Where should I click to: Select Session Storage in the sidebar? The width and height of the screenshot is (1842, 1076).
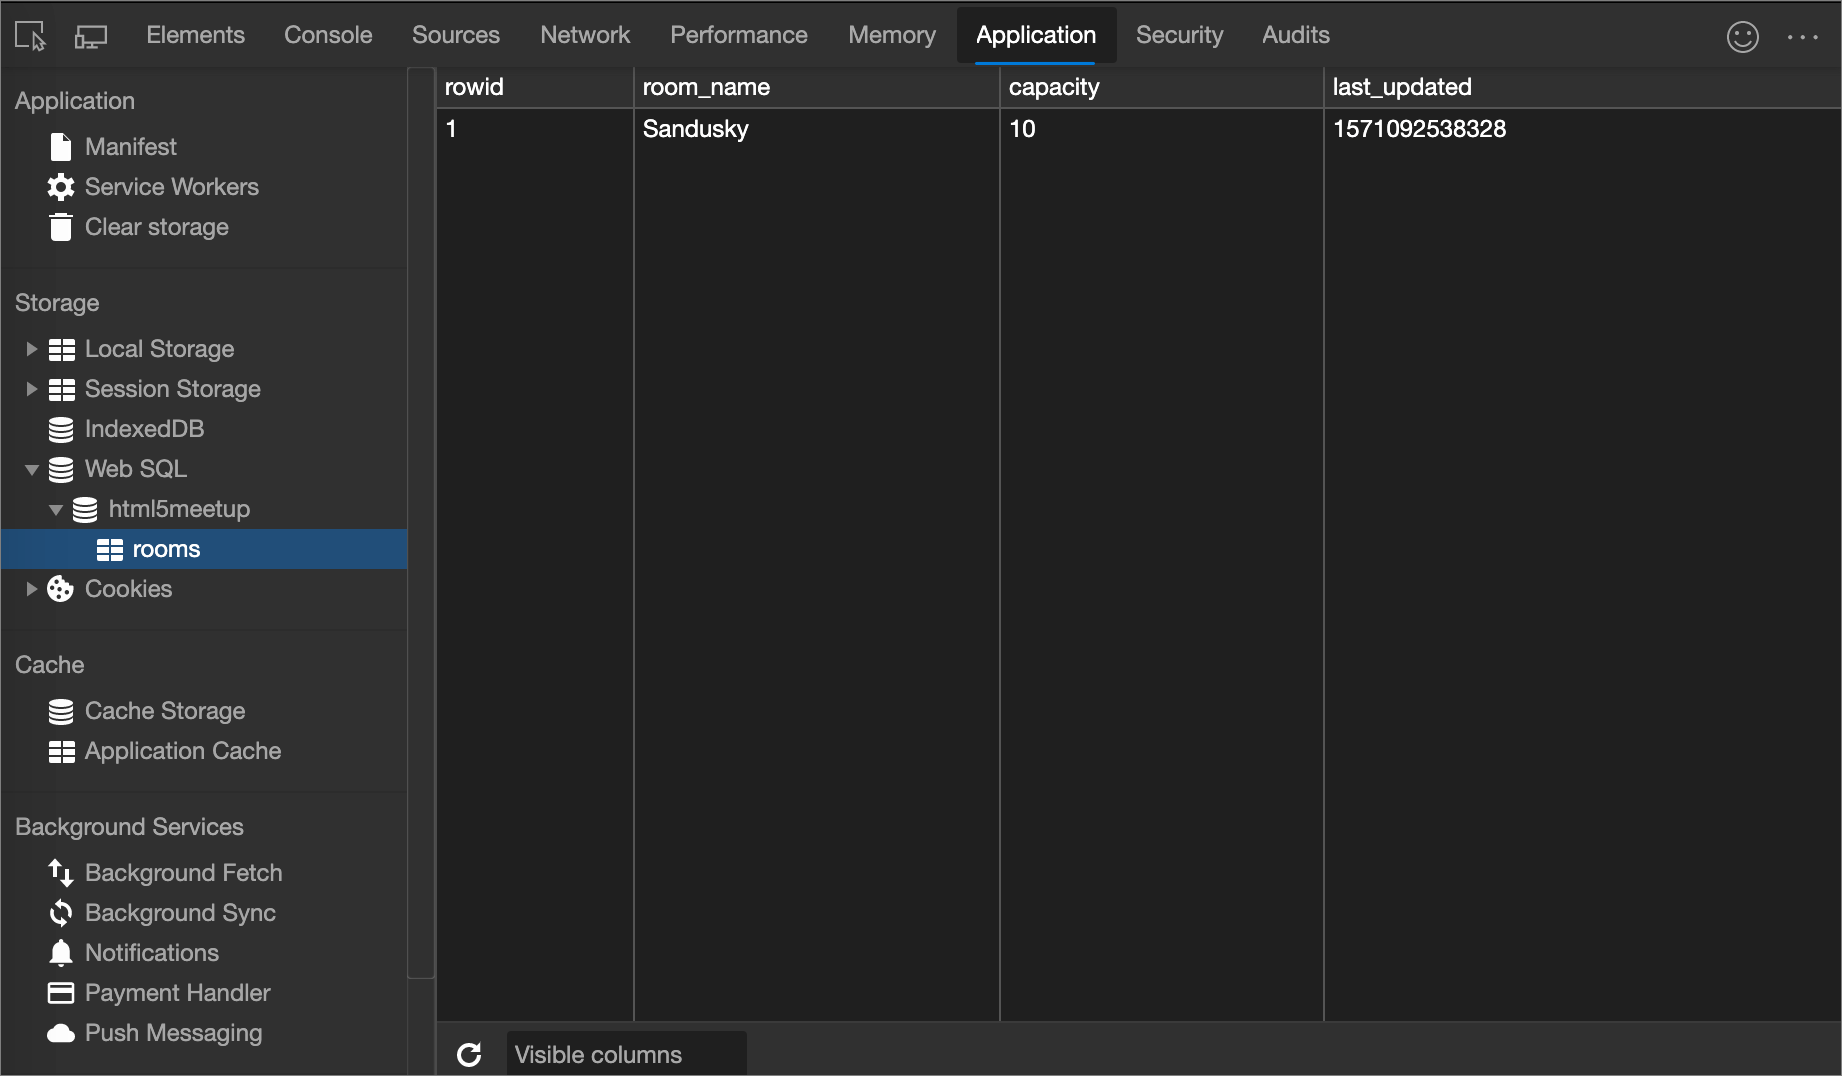click(x=173, y=389)
